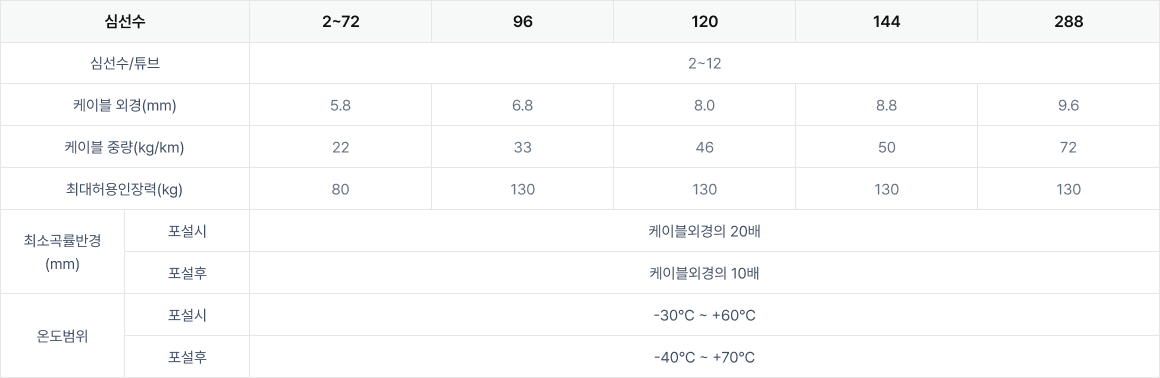The image size is (1160, 378).
Task: Select the 최대허용인장력(kg) row label
Action: (x=124, y=189)
